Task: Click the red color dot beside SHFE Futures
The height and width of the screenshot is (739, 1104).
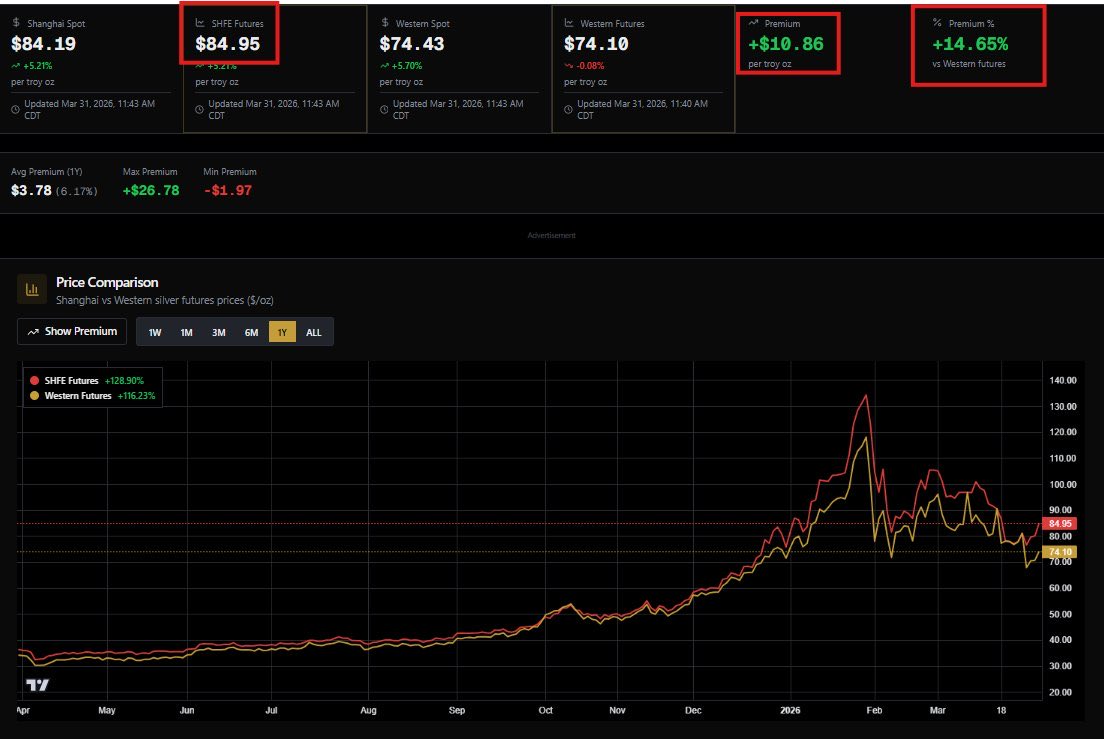Action: coord(34,380)
